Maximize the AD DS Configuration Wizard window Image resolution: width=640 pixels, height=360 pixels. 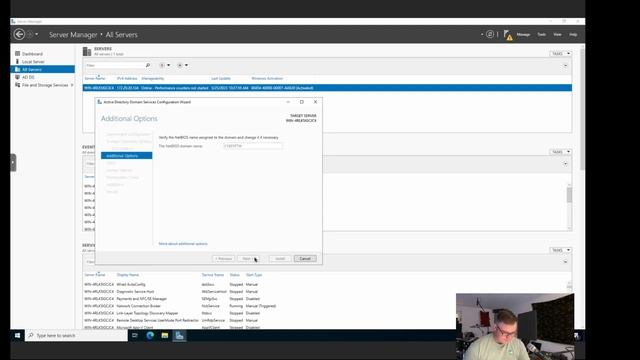coord(302,102)
